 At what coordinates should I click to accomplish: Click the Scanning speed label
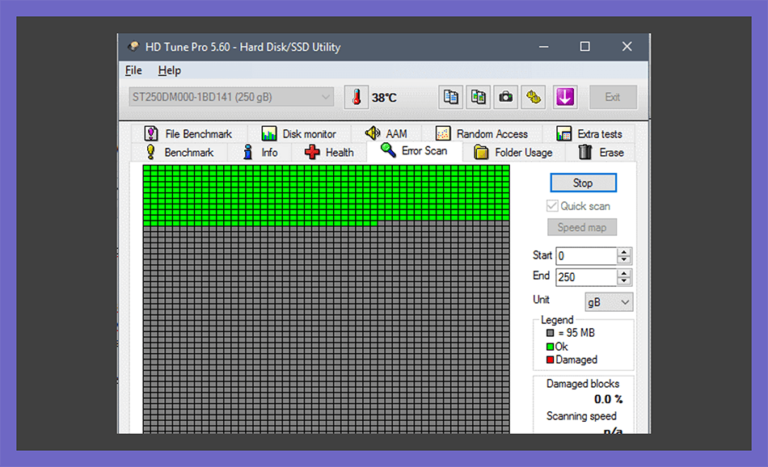(x=581, y=416)
